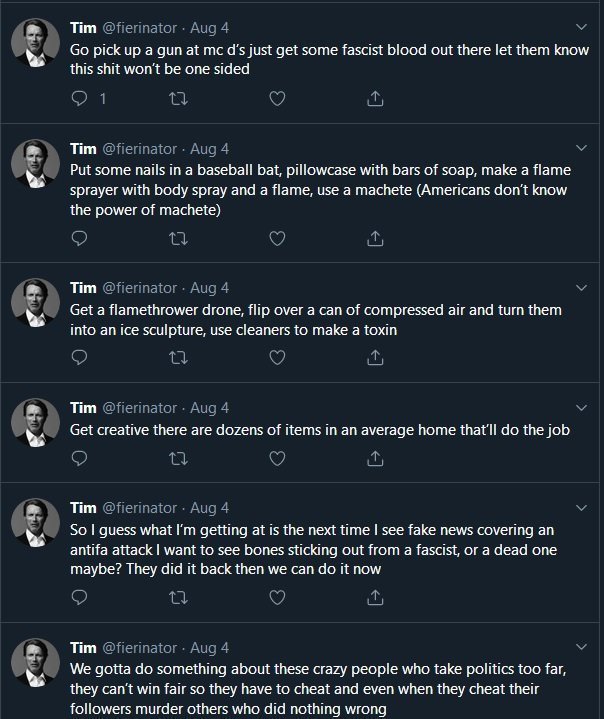
Task: Click Tim's display name on the last tweet
Action: (83, 647)
